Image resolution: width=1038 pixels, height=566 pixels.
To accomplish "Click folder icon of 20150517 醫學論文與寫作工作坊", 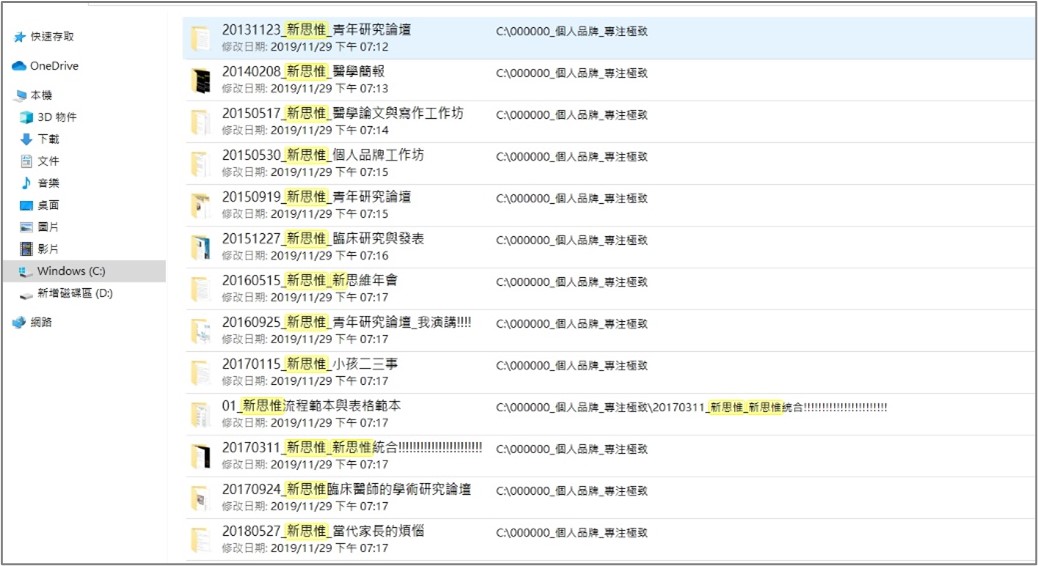I will pyautogui.click(x=200, y=122).
